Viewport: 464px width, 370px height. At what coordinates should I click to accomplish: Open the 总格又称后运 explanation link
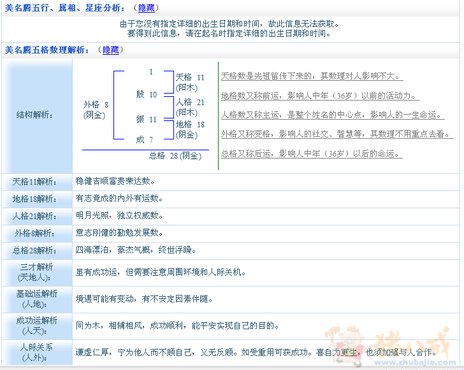coord(312,154)
